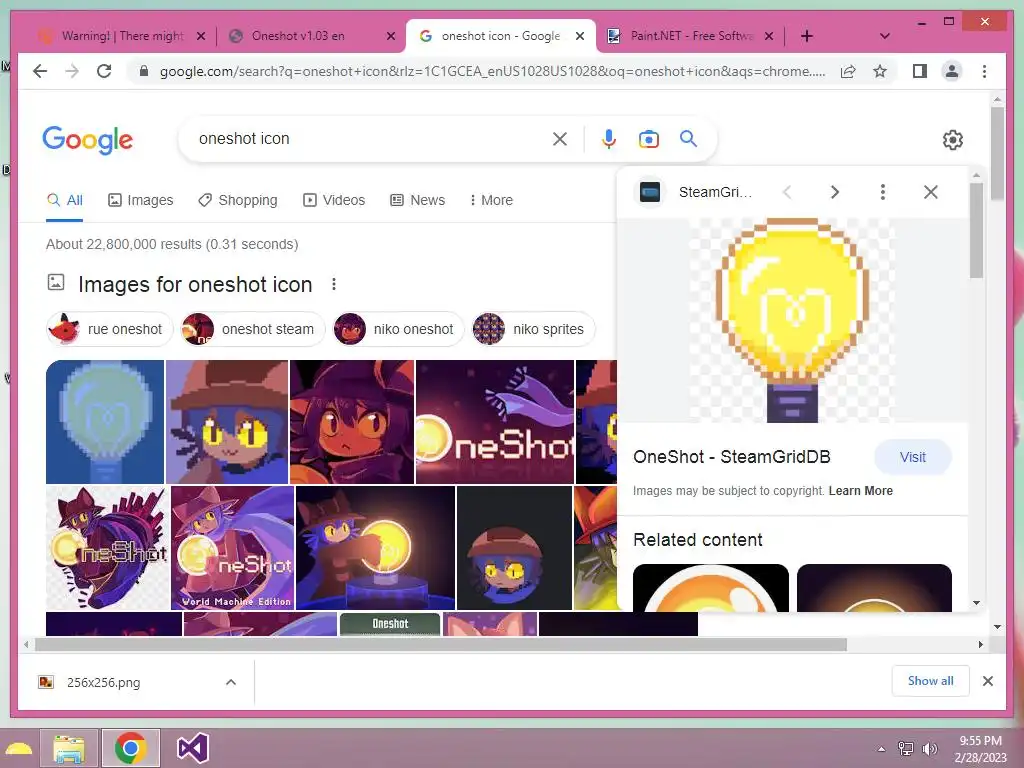The image size is (1024, 768).
Task: Search by image with camera icon
Action: point(648,139)
